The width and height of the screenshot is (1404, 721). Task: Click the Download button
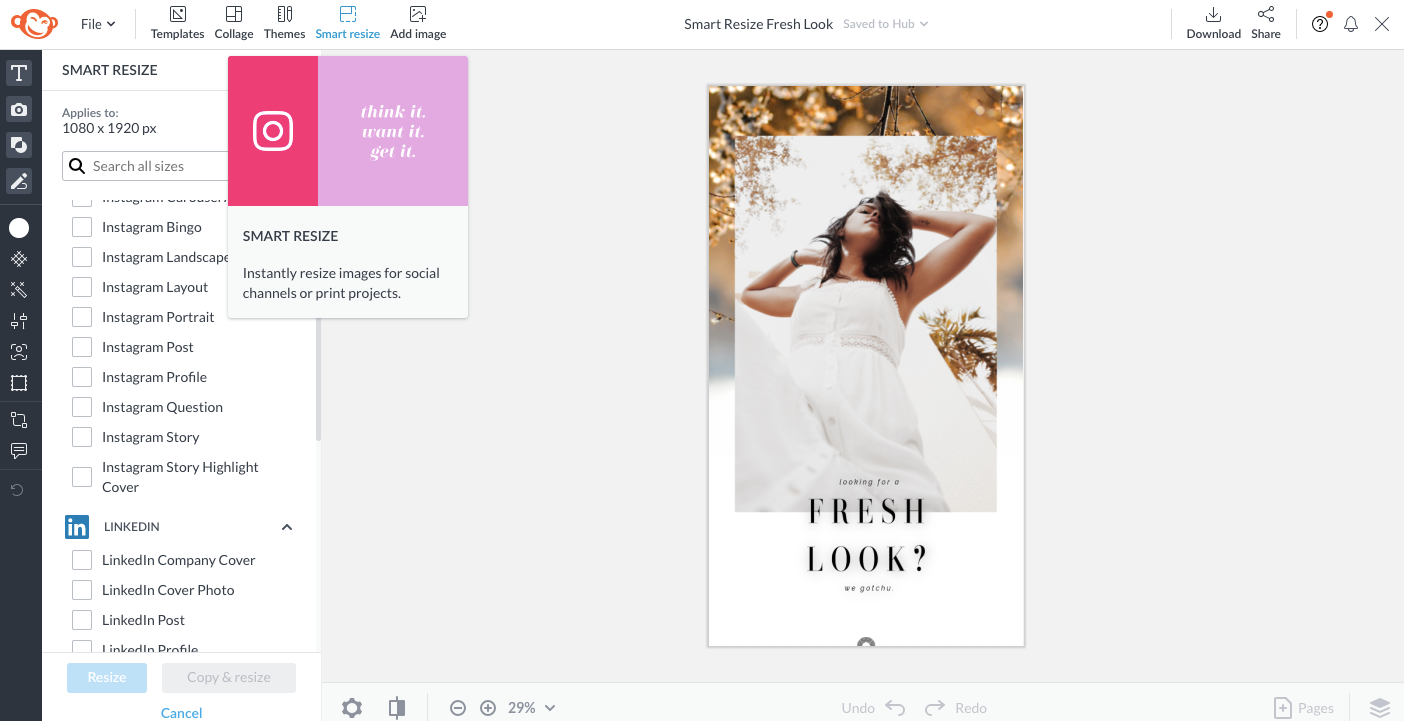[1213, 23]
